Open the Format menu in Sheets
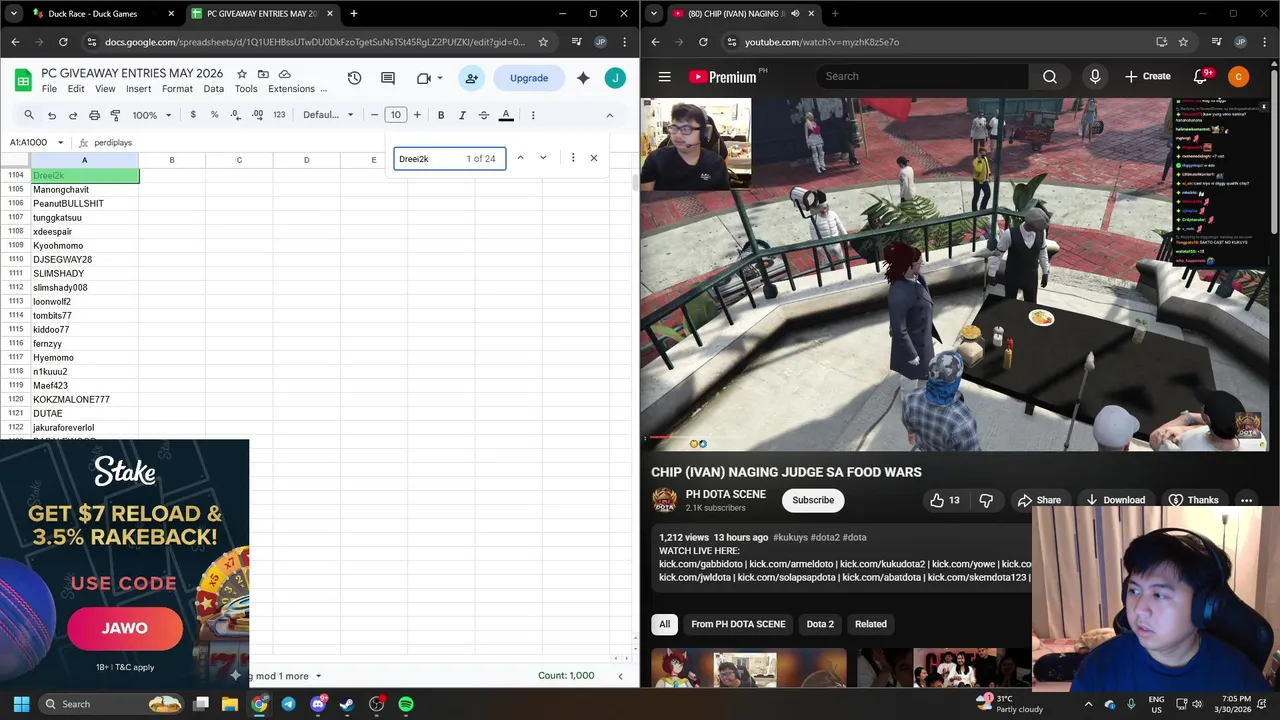The height and width of the screenshot is (720, 1280). 177,89
